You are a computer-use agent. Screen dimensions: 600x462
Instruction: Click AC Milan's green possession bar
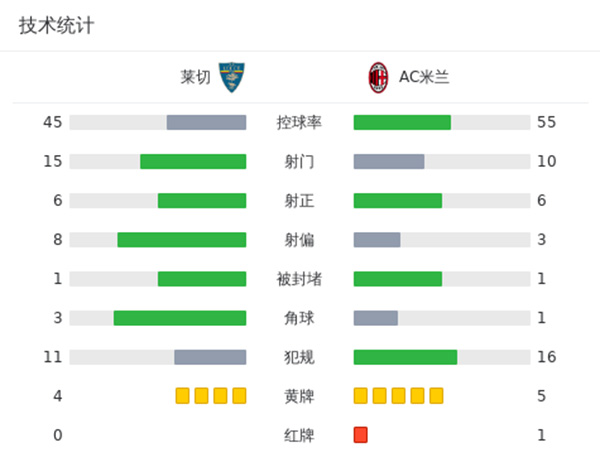(402, 122)
